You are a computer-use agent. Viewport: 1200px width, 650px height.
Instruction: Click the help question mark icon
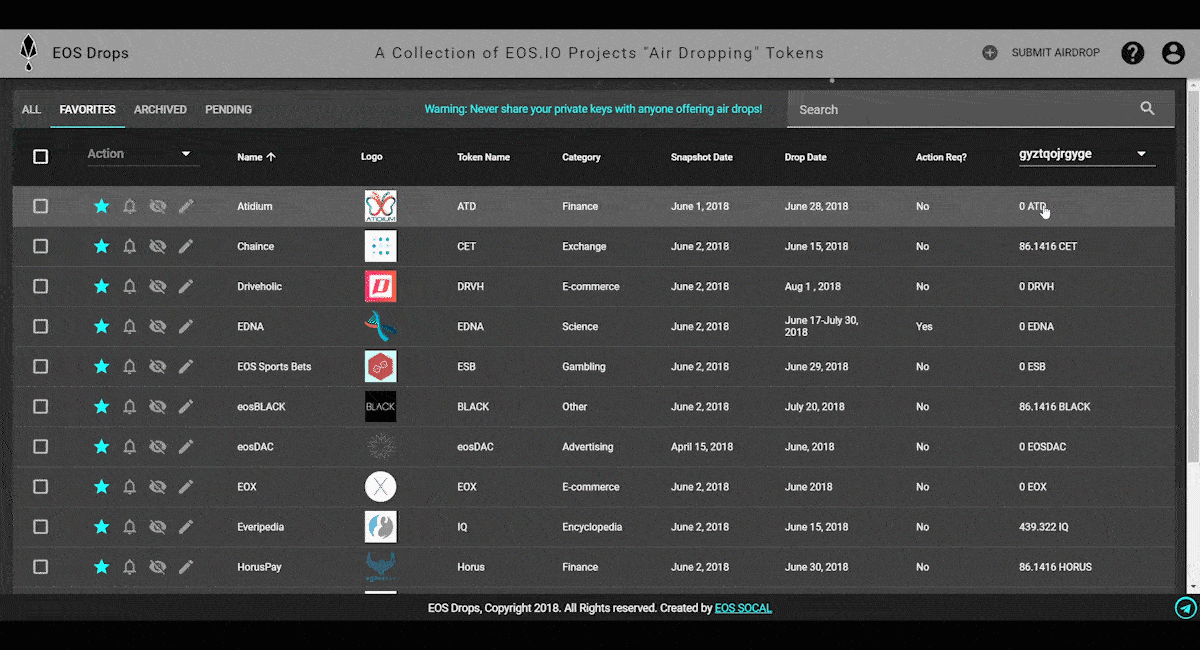click(x=1132, y=53)
